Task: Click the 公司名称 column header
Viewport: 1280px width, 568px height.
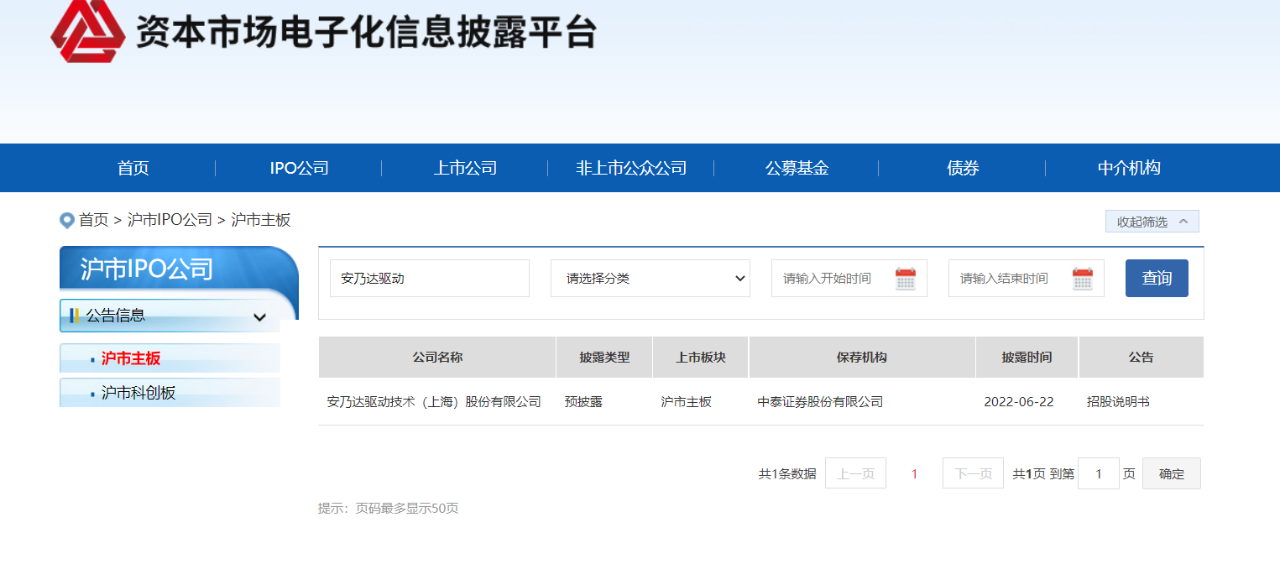Action: [437, 357]
